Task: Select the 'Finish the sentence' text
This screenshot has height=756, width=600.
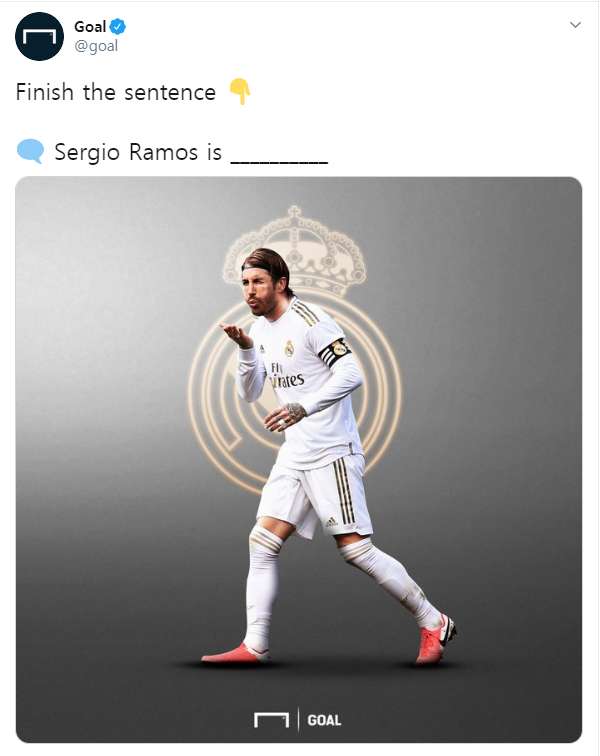Action: [x=116, y=92]
